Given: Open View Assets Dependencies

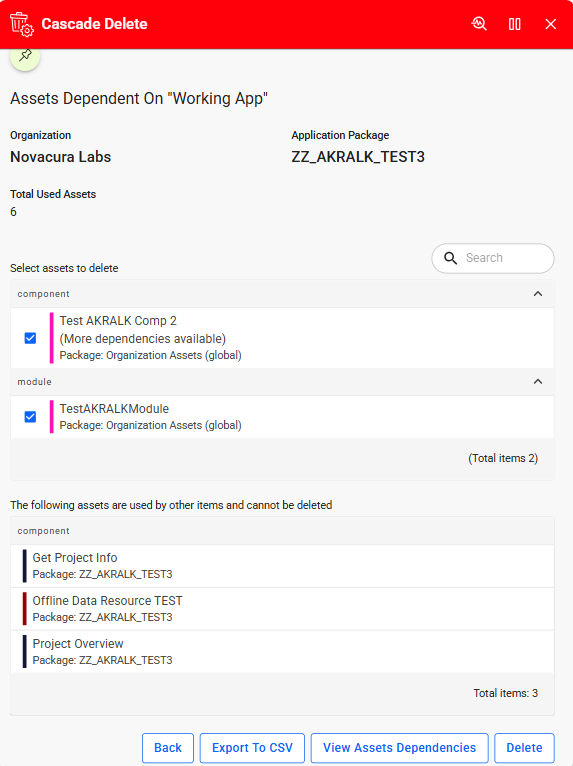Looking at the screenshot, I should click(x=400, y=748).
